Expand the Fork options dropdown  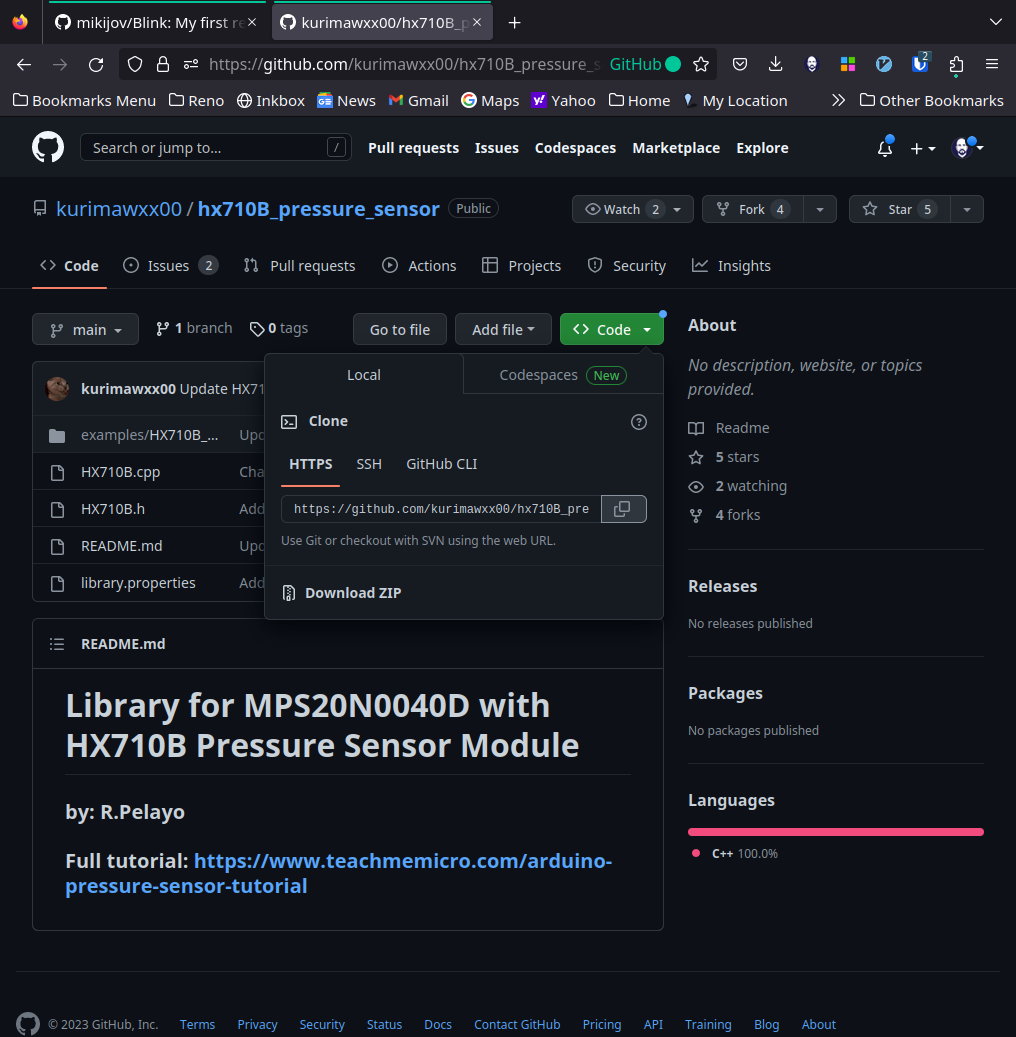click(x=820, y=210)
